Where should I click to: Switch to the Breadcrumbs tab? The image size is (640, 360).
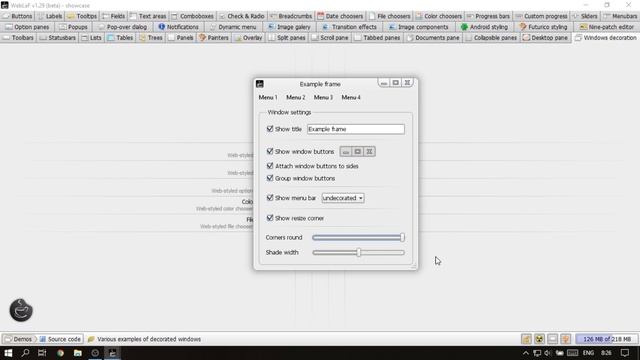click(x=291, y=16)
